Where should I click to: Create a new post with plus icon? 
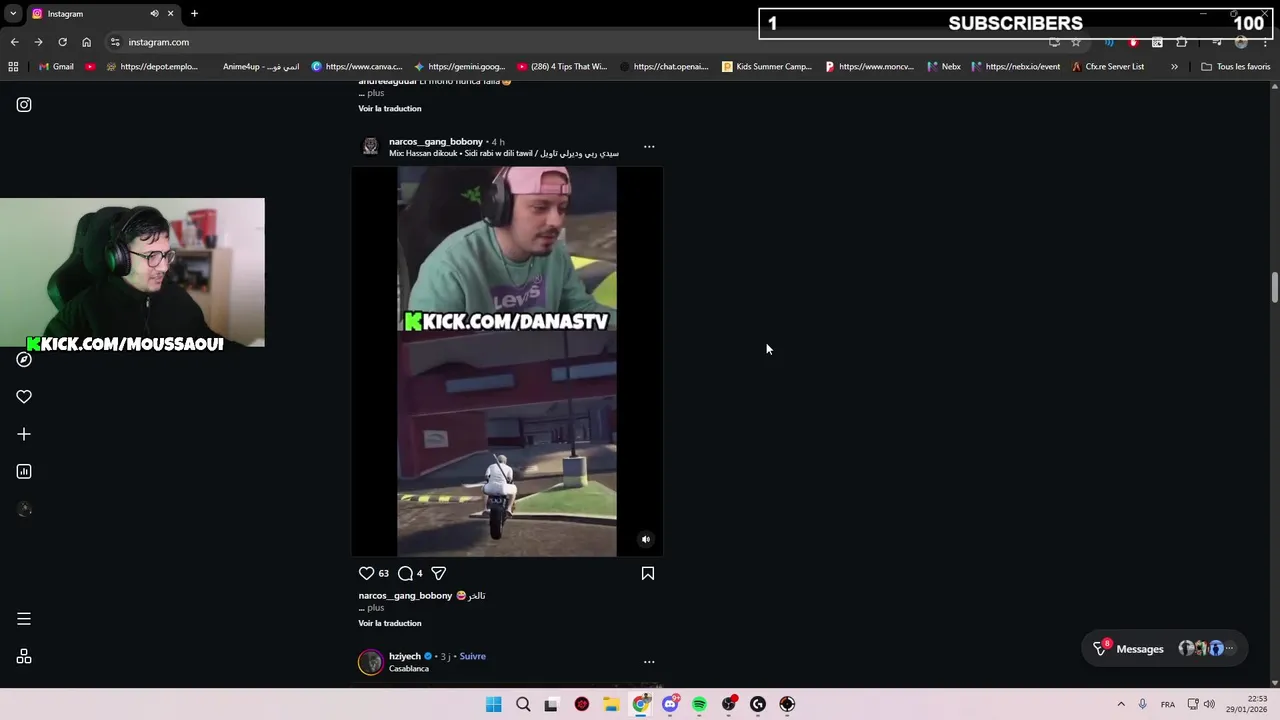coord(24,434)
